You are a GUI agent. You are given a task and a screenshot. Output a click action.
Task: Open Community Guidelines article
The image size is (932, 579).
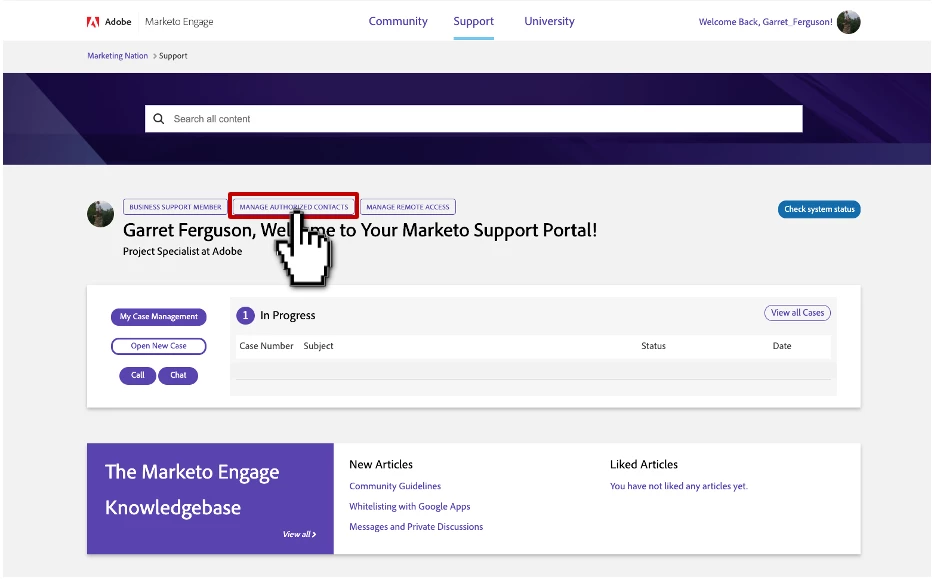395,486
